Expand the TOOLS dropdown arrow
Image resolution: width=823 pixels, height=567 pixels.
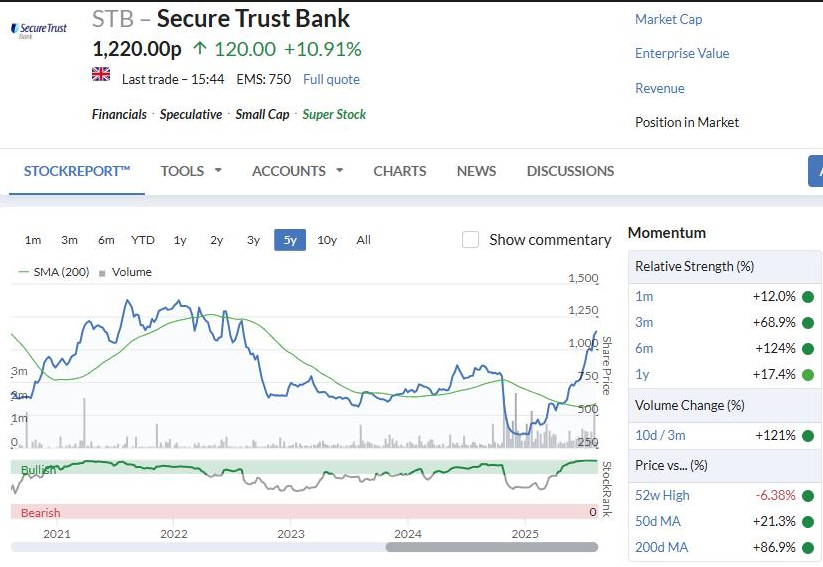point(218,171)
